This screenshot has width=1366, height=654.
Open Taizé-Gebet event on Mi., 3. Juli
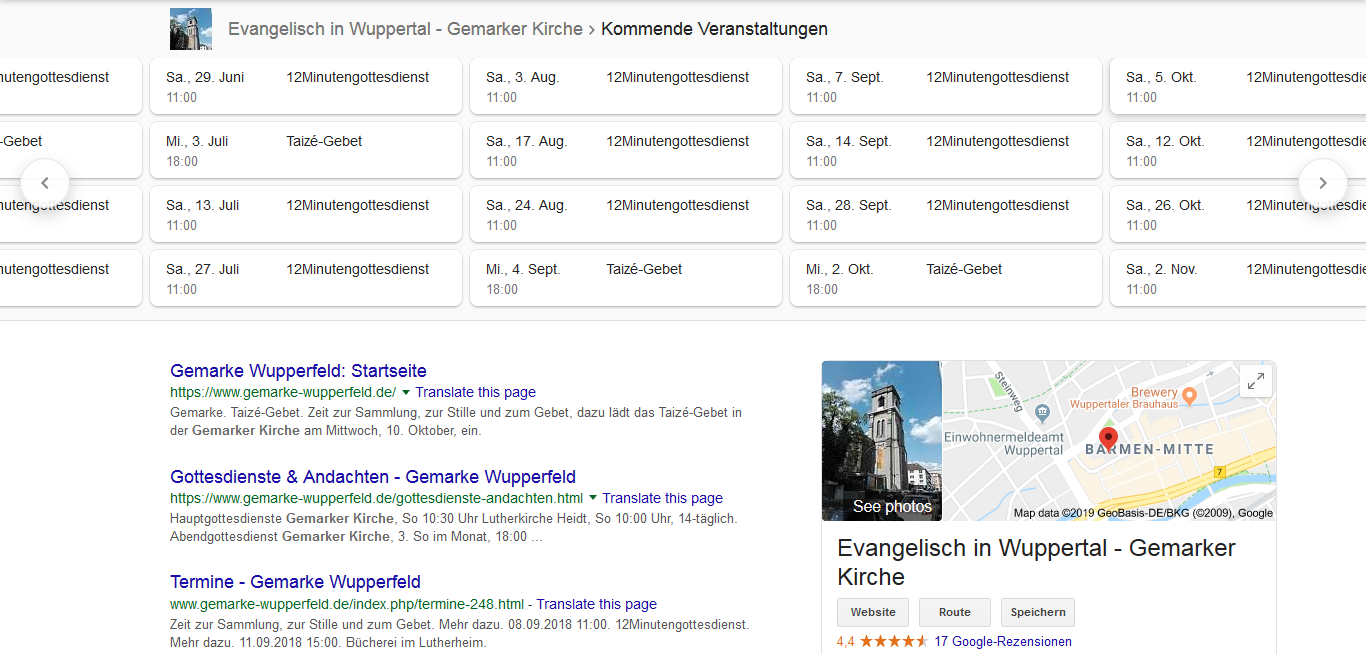[306, 150]
